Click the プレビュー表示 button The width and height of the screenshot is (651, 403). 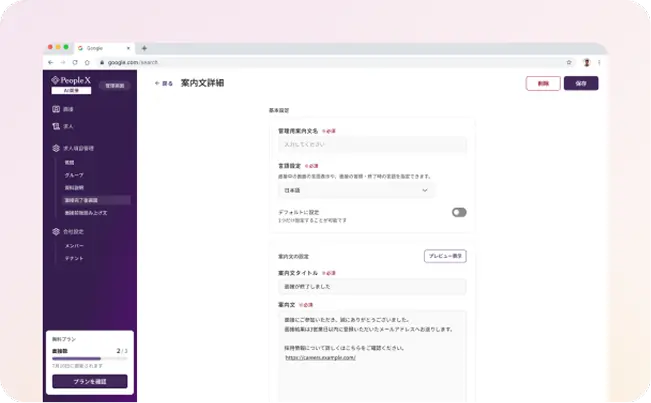coord(445,256)
